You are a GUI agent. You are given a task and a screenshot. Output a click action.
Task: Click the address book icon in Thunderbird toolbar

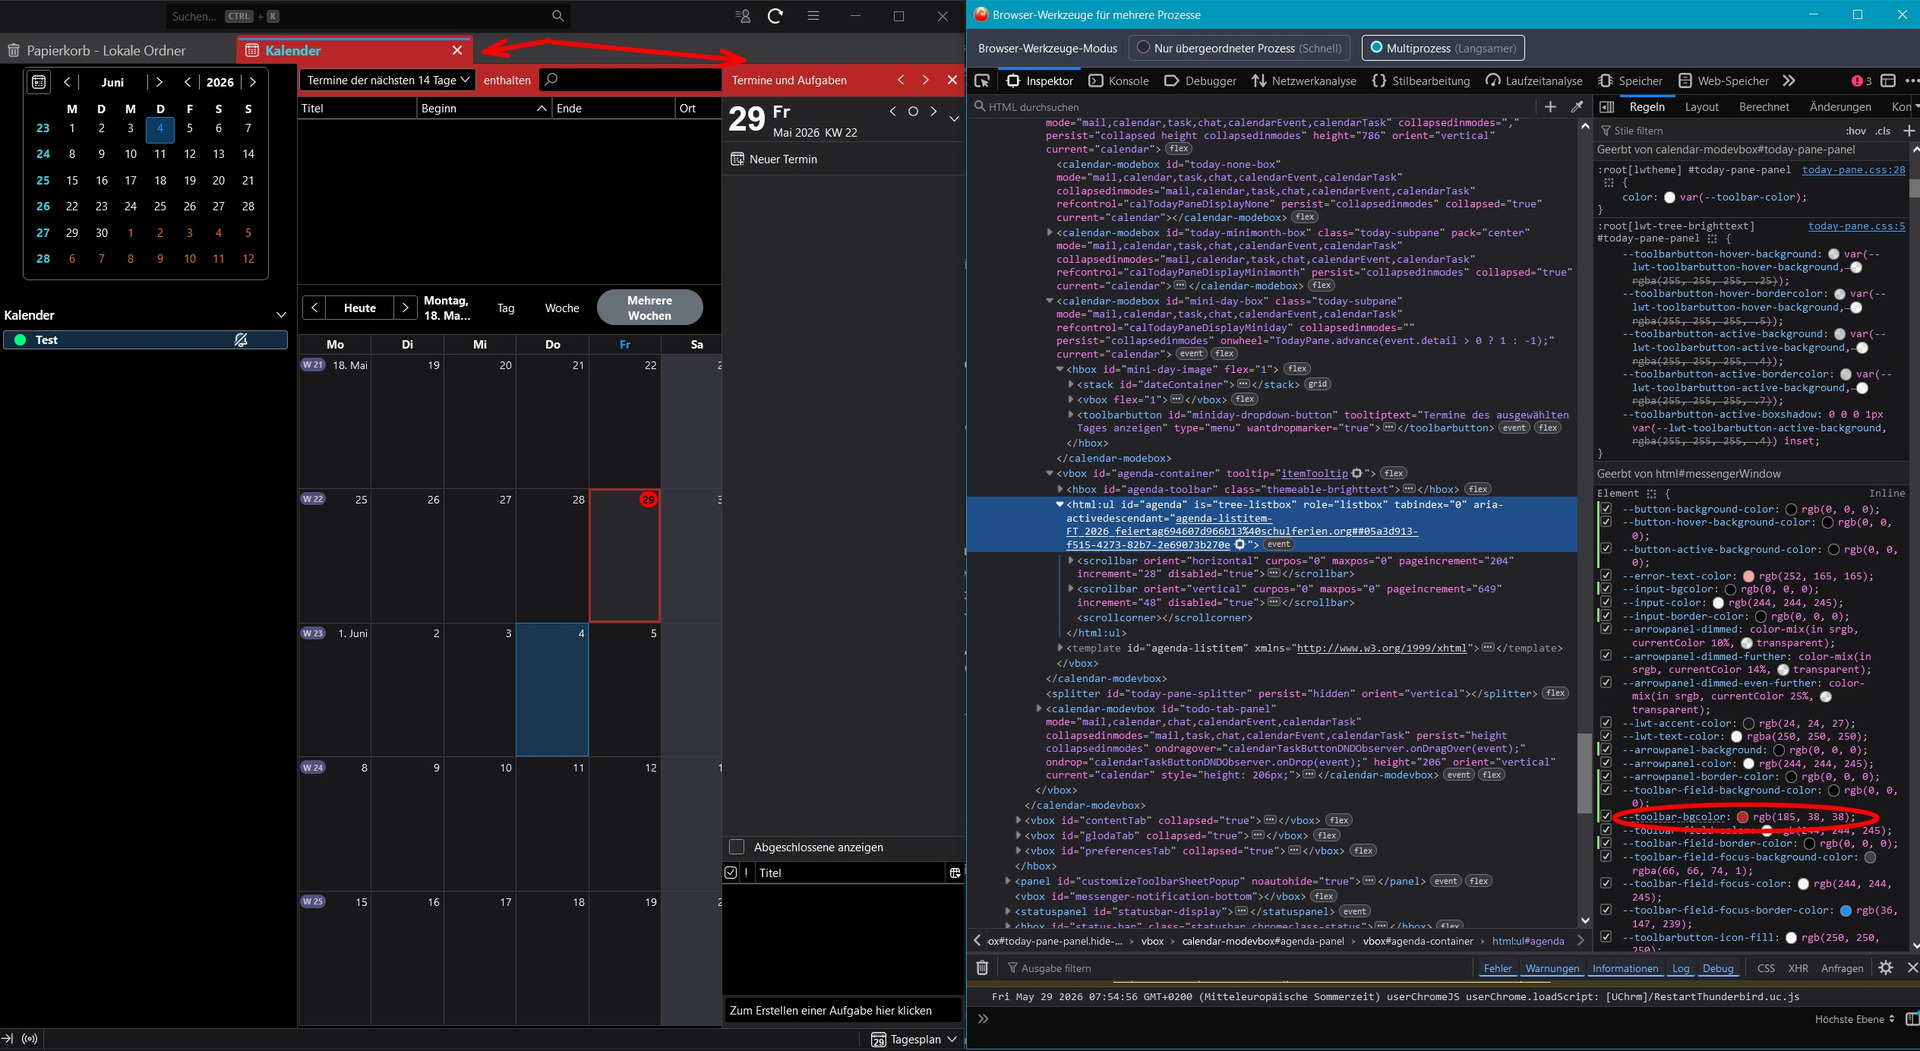pos(743,16)
